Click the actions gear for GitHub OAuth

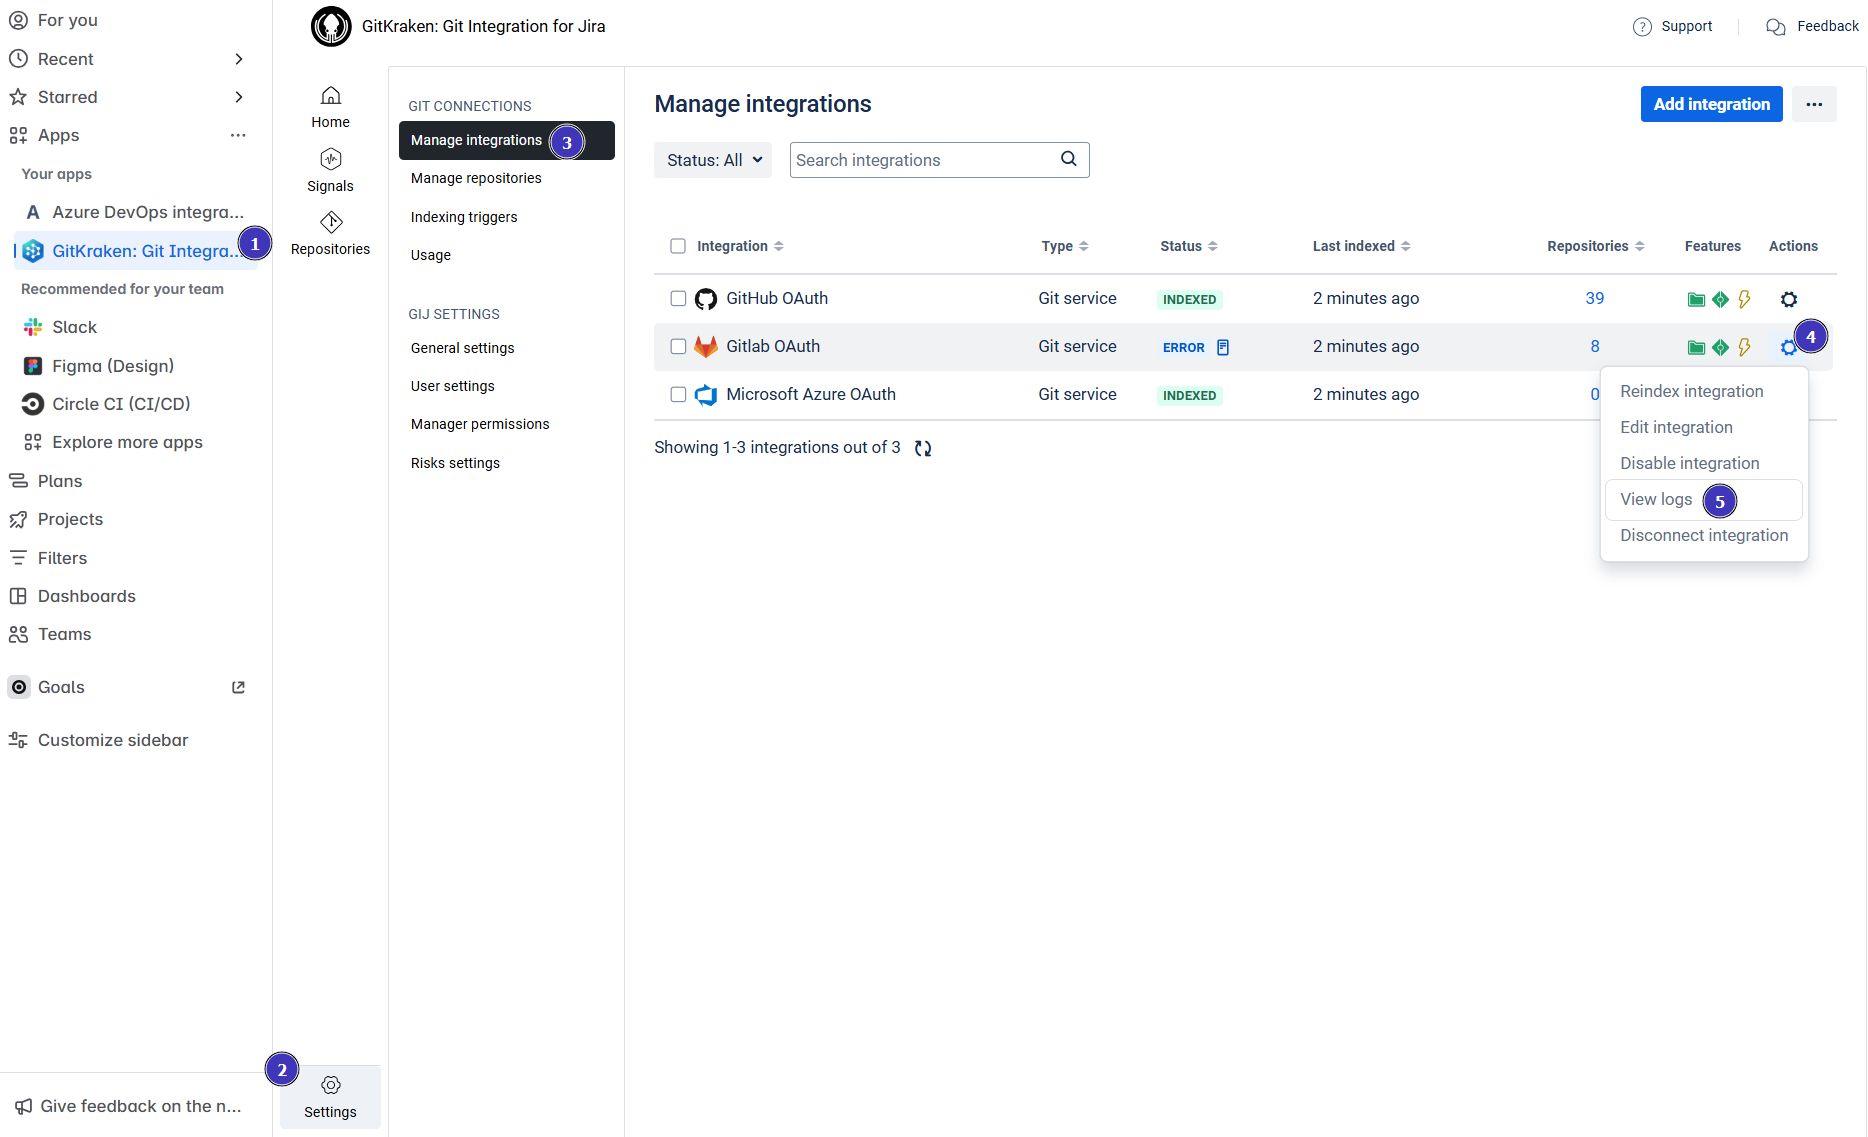(x=1789, y=299)
